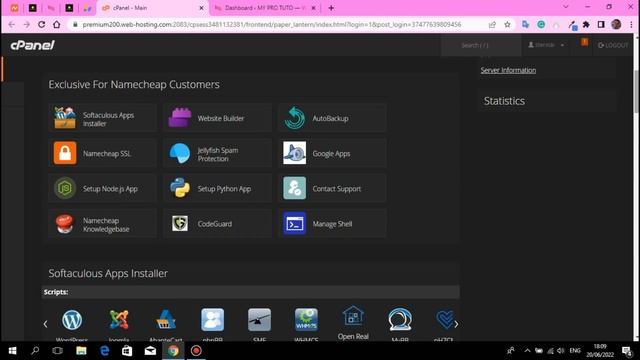Open Chrome profile avatar
This screenshot has height=360, width=640.
[616, 24]
